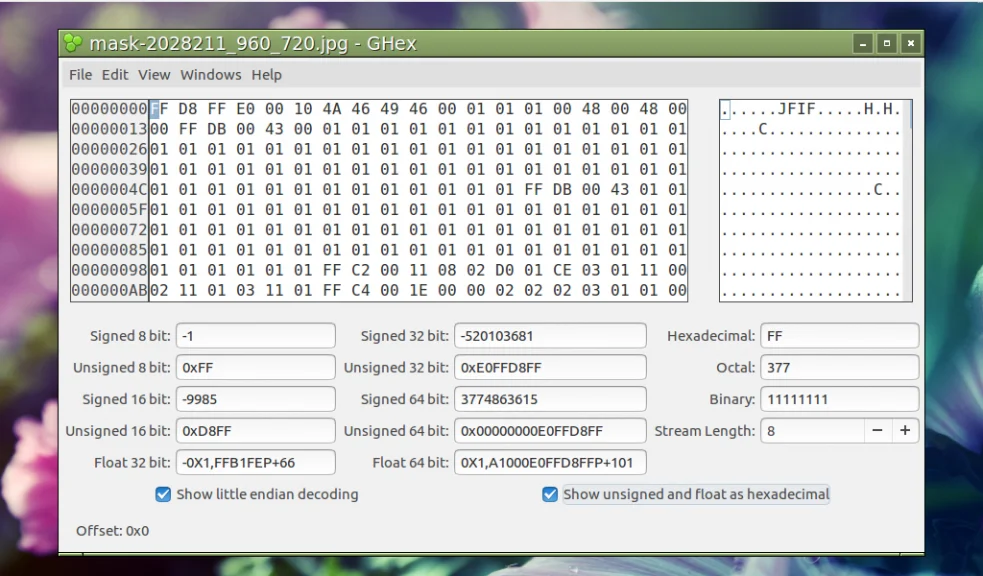
Task: Select the C2 byte in row 00000098
Action: point(360,270)
